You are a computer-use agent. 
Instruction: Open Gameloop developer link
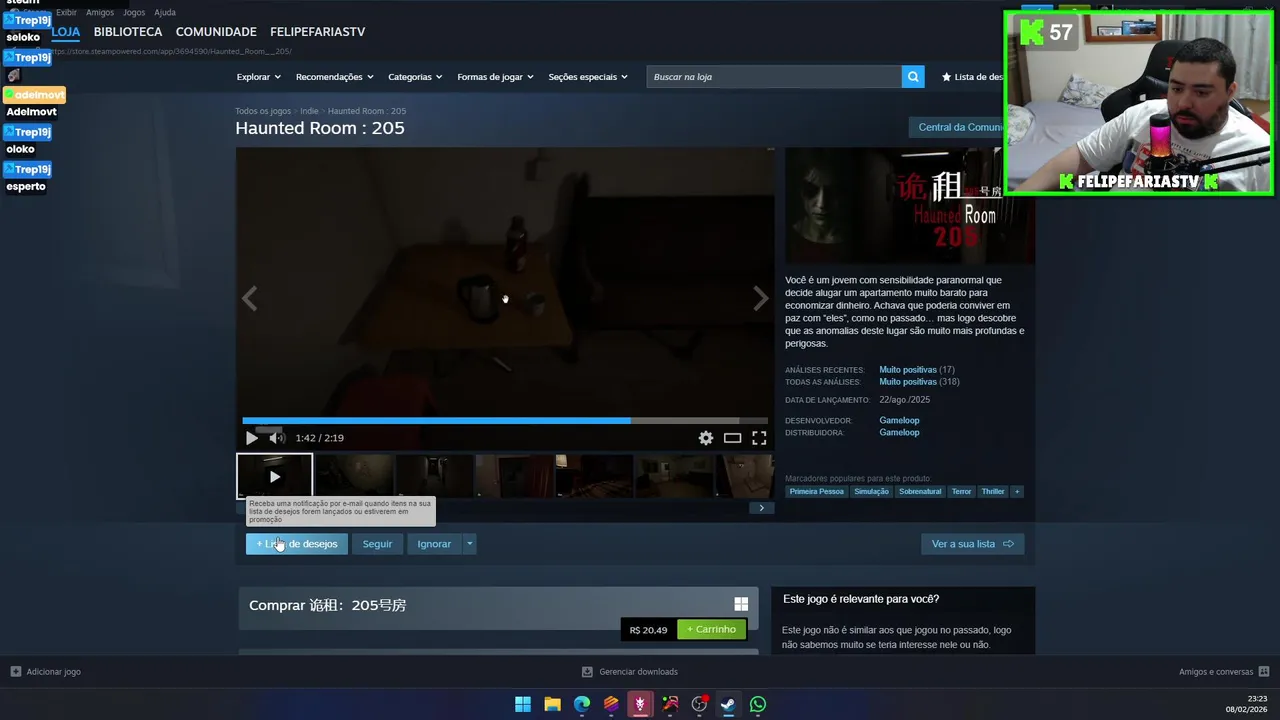(x=899, y=420)
